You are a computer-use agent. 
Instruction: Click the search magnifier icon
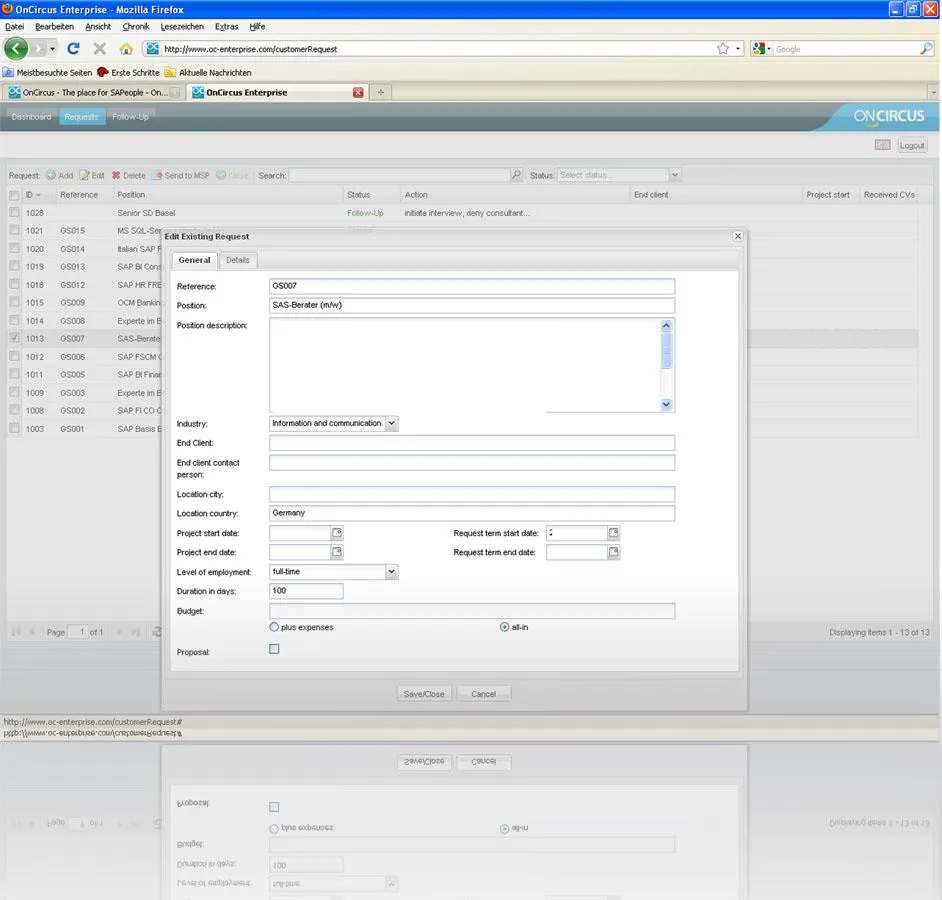516,175
